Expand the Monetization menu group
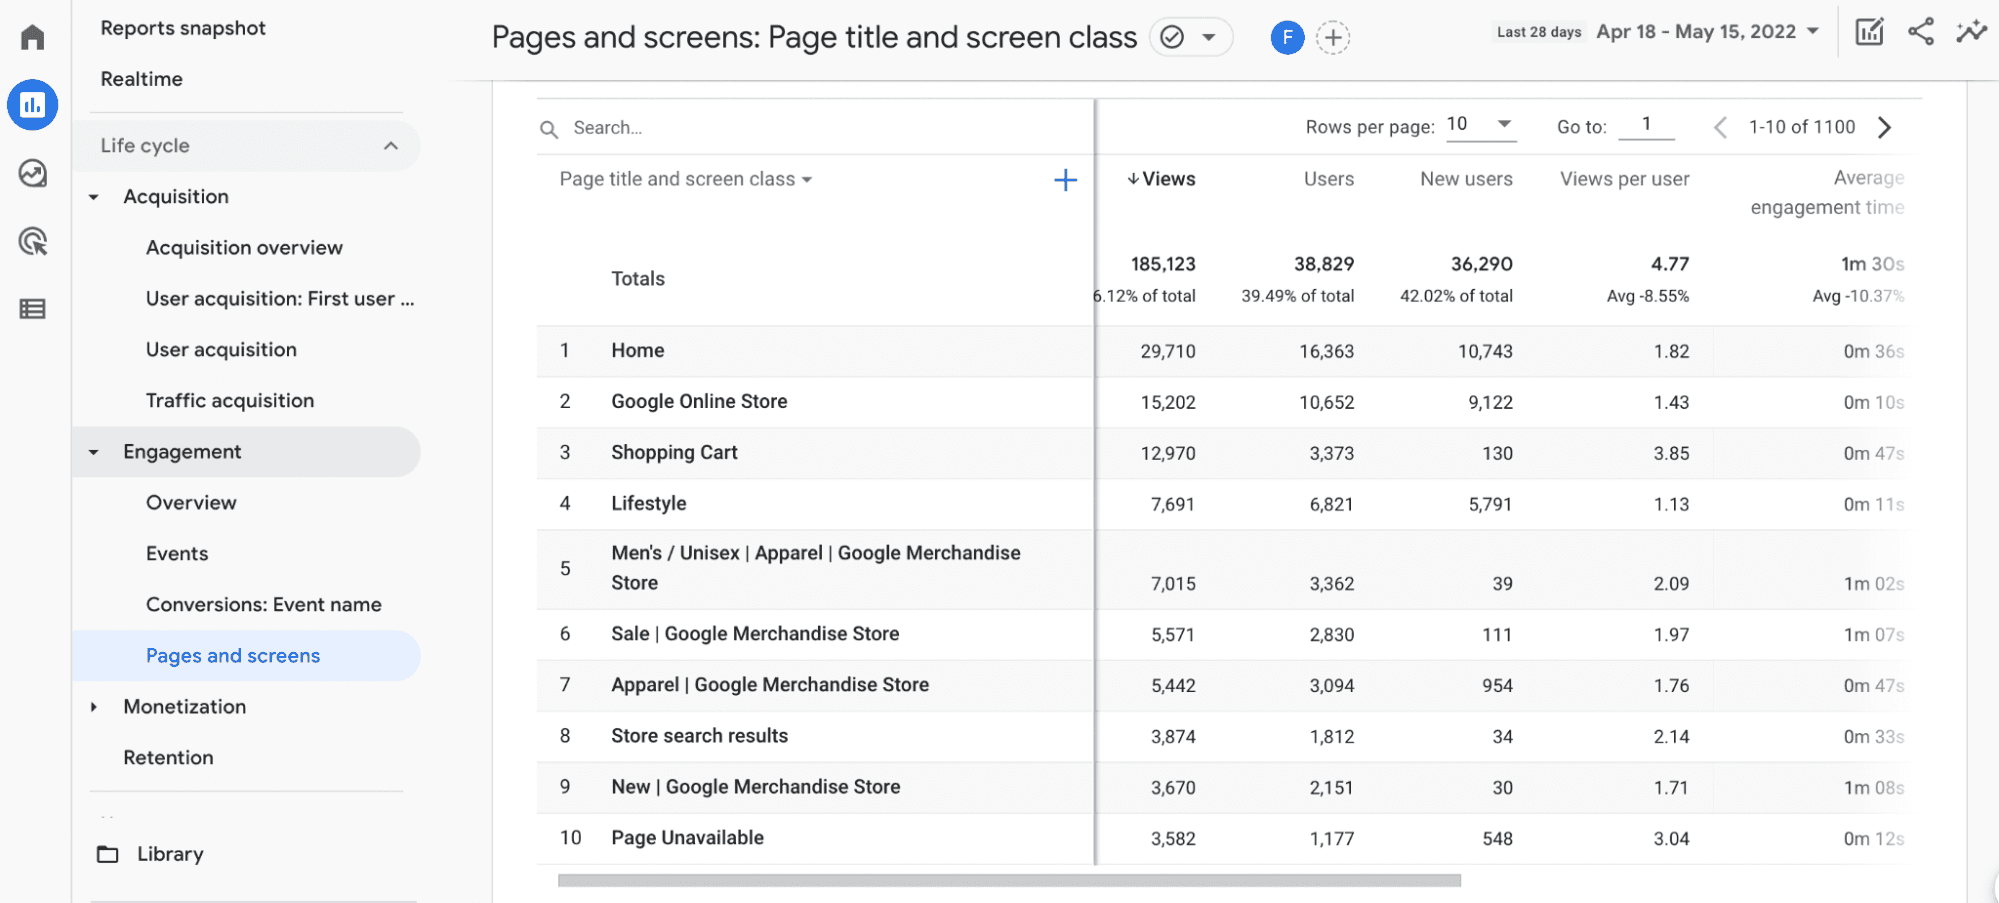This screenshot has width=1999, height=903. click(94, 707)
